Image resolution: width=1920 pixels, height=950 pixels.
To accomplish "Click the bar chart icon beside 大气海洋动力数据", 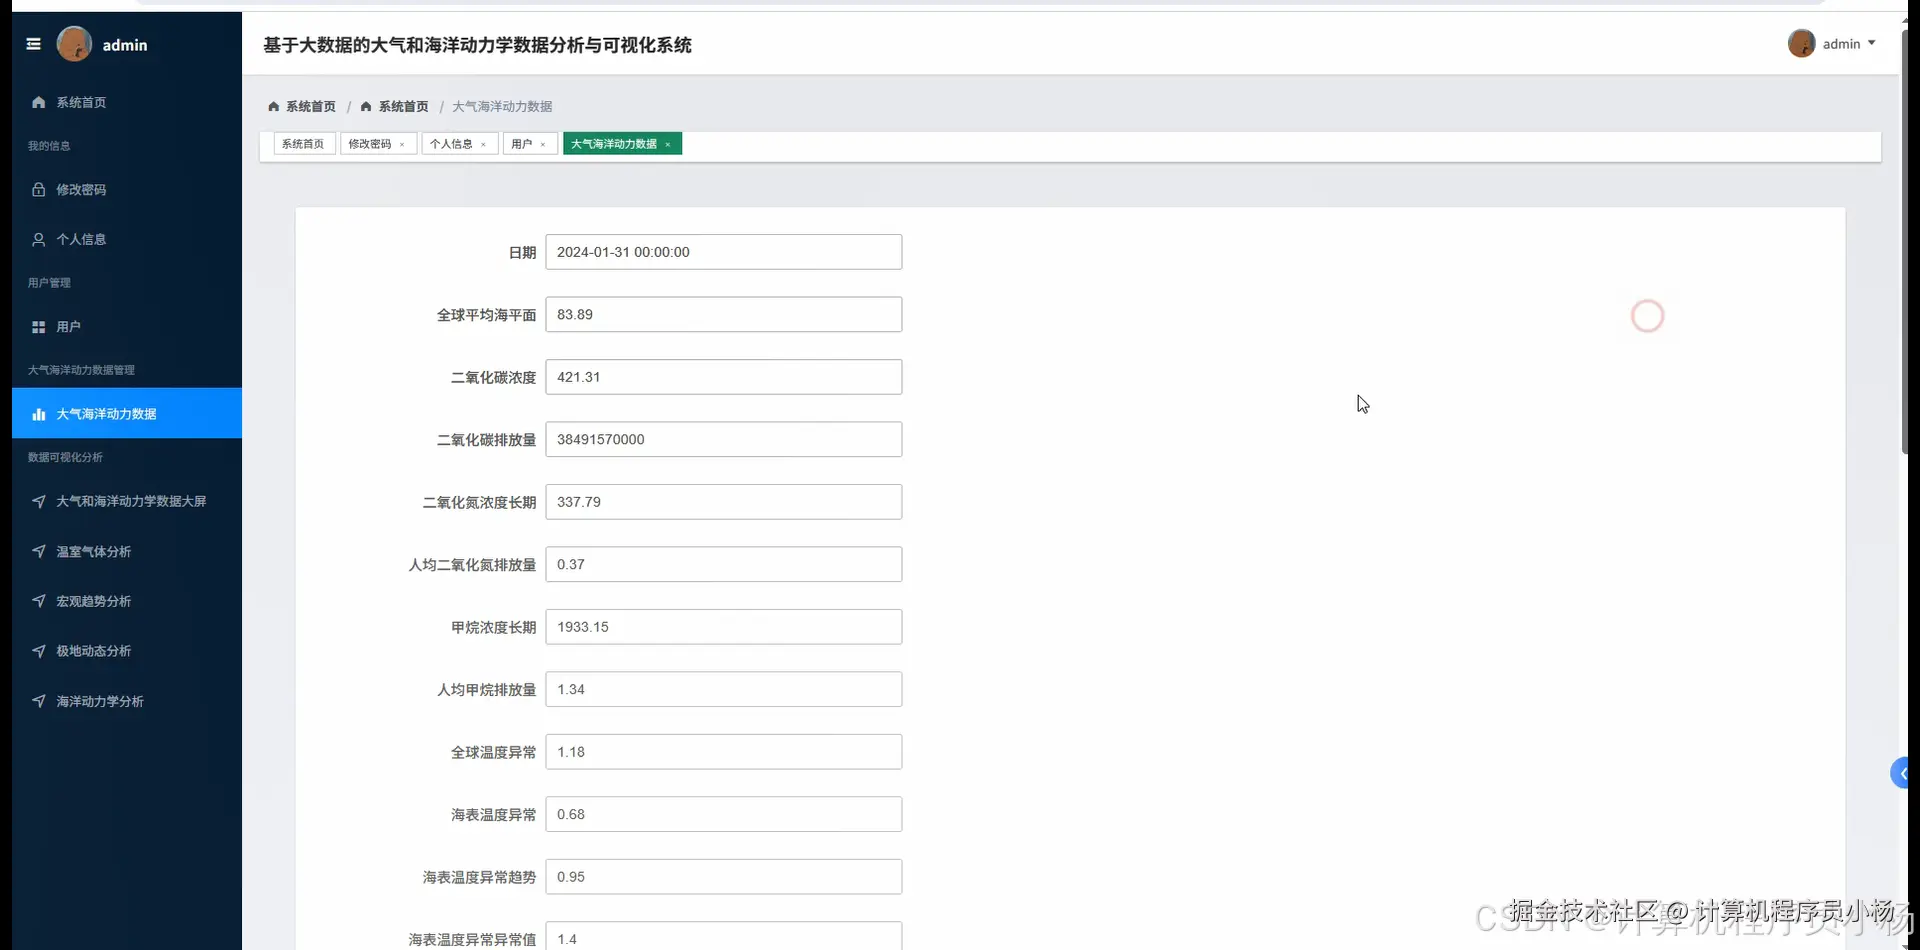I will [38, 414].
